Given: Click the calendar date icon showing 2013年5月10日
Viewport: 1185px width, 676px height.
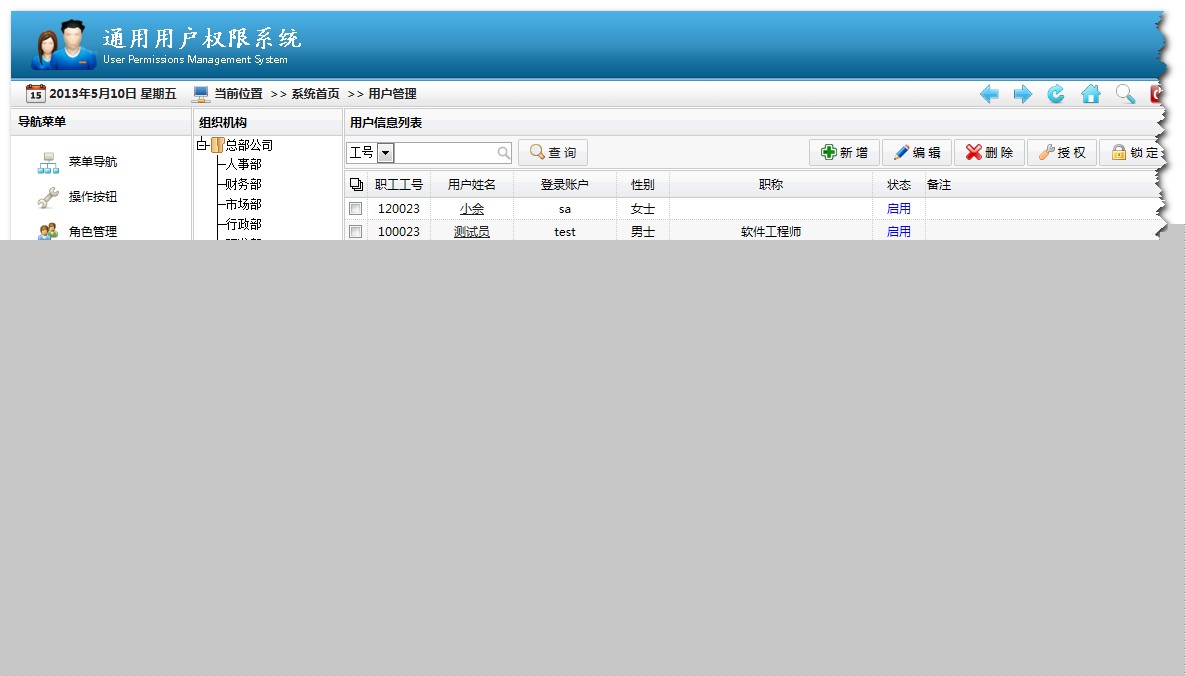Looking at the screenshot, I should pyautogui.click(x=34, y=93).
